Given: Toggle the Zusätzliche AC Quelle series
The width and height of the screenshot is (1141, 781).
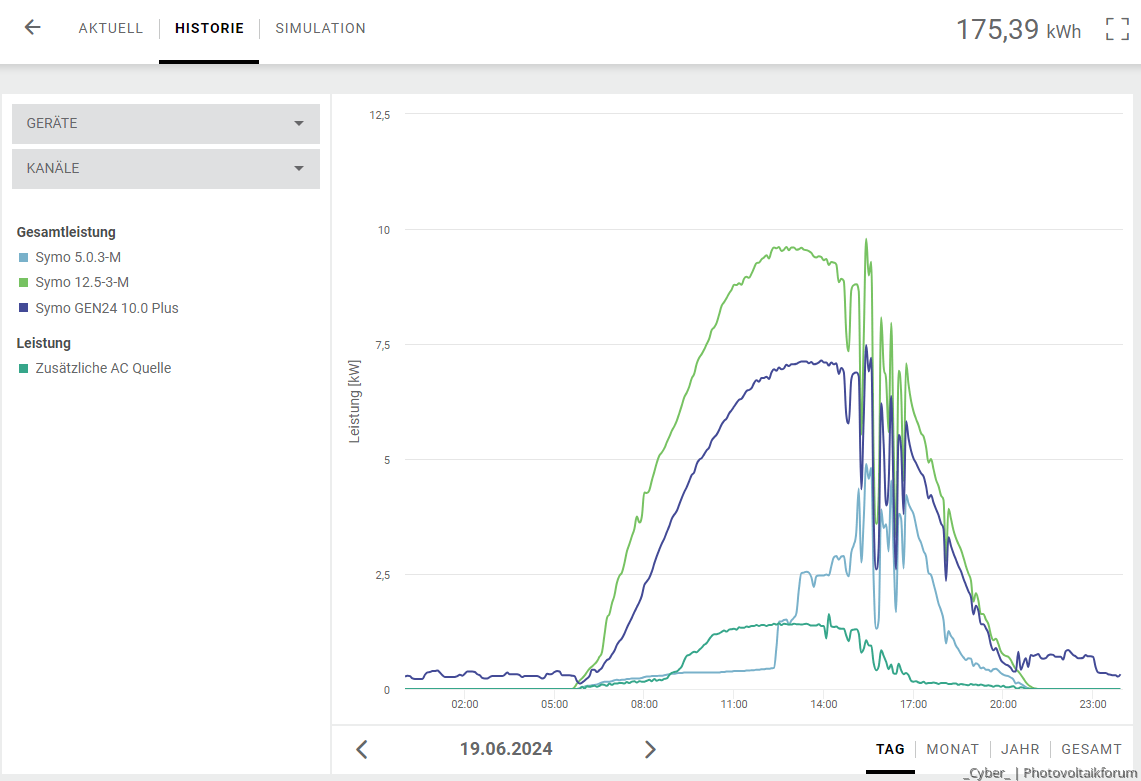Looking at the screenshot, I should coord(103,368).
